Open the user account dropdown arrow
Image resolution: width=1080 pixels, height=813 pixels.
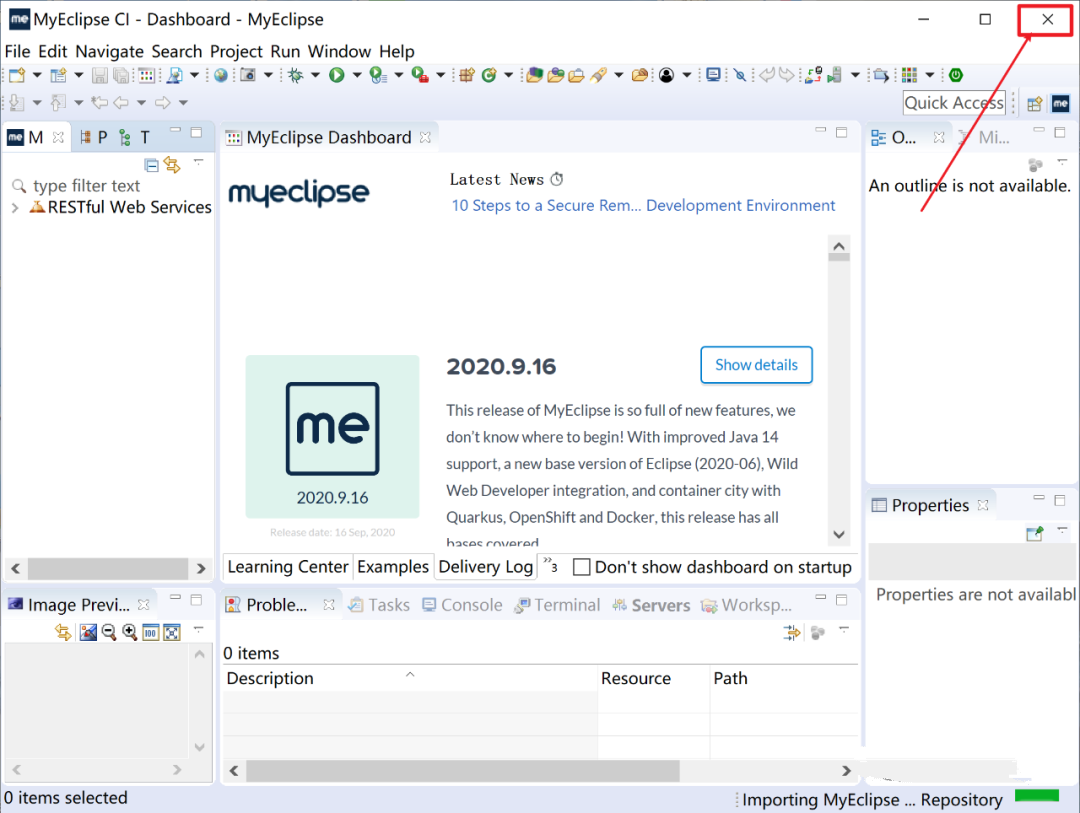click(687, 75)
